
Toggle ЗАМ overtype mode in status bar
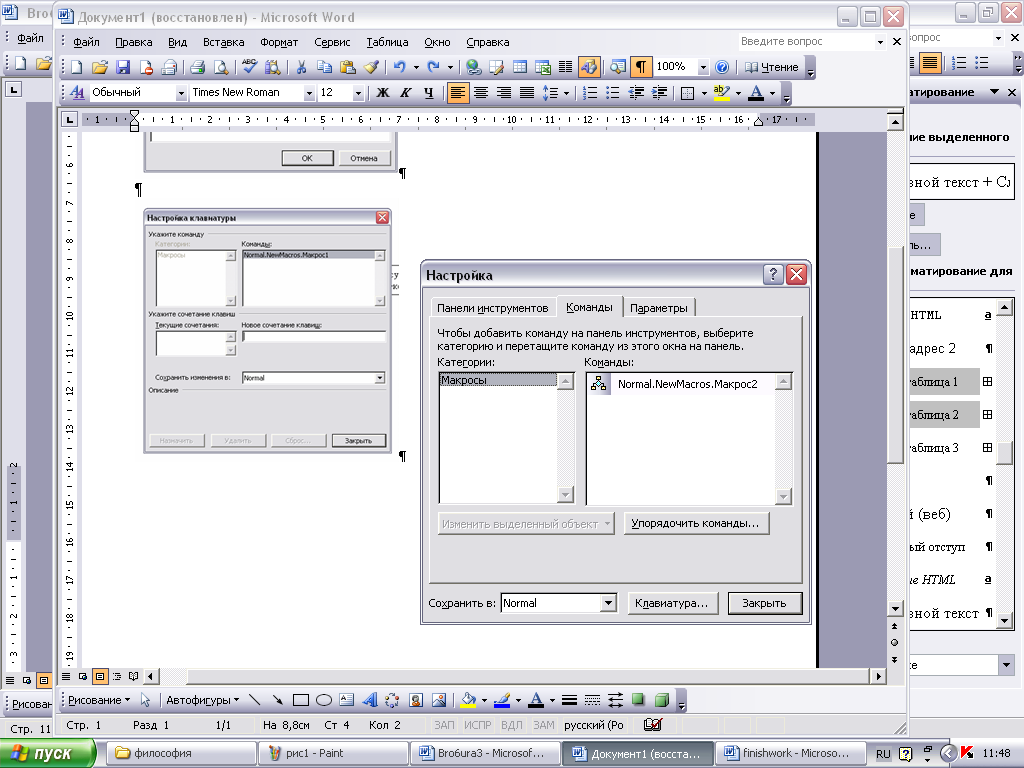543,725
